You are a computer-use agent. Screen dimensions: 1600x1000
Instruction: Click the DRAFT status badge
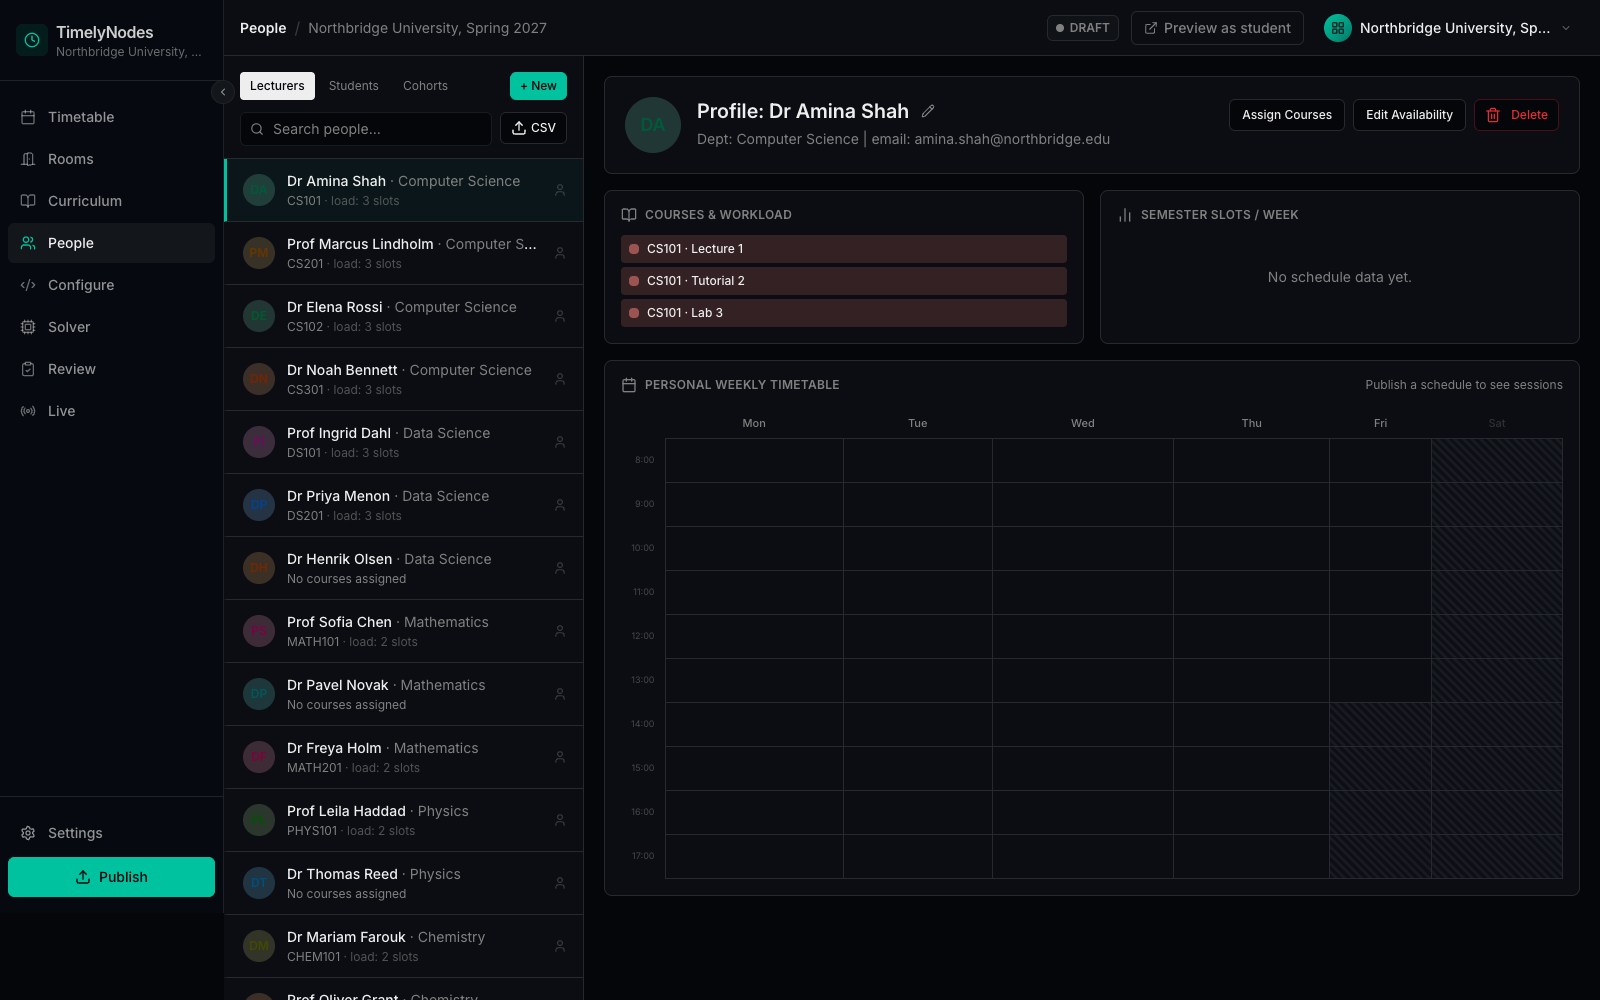point(1083,28)
